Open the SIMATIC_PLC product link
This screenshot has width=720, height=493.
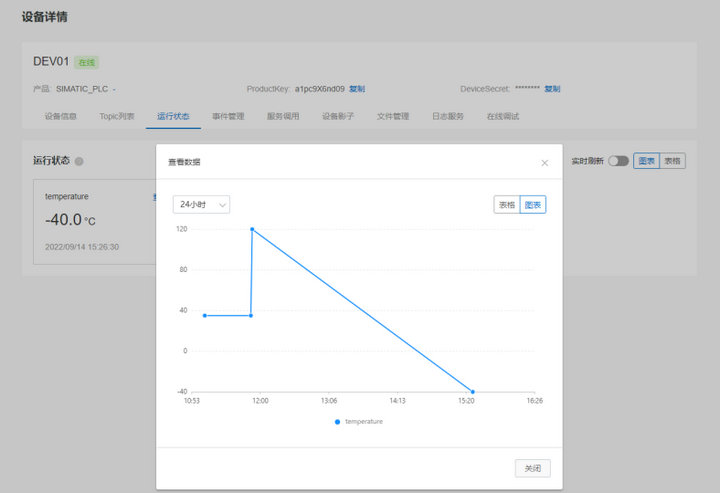pyautogui.click(x=85, y=88)
